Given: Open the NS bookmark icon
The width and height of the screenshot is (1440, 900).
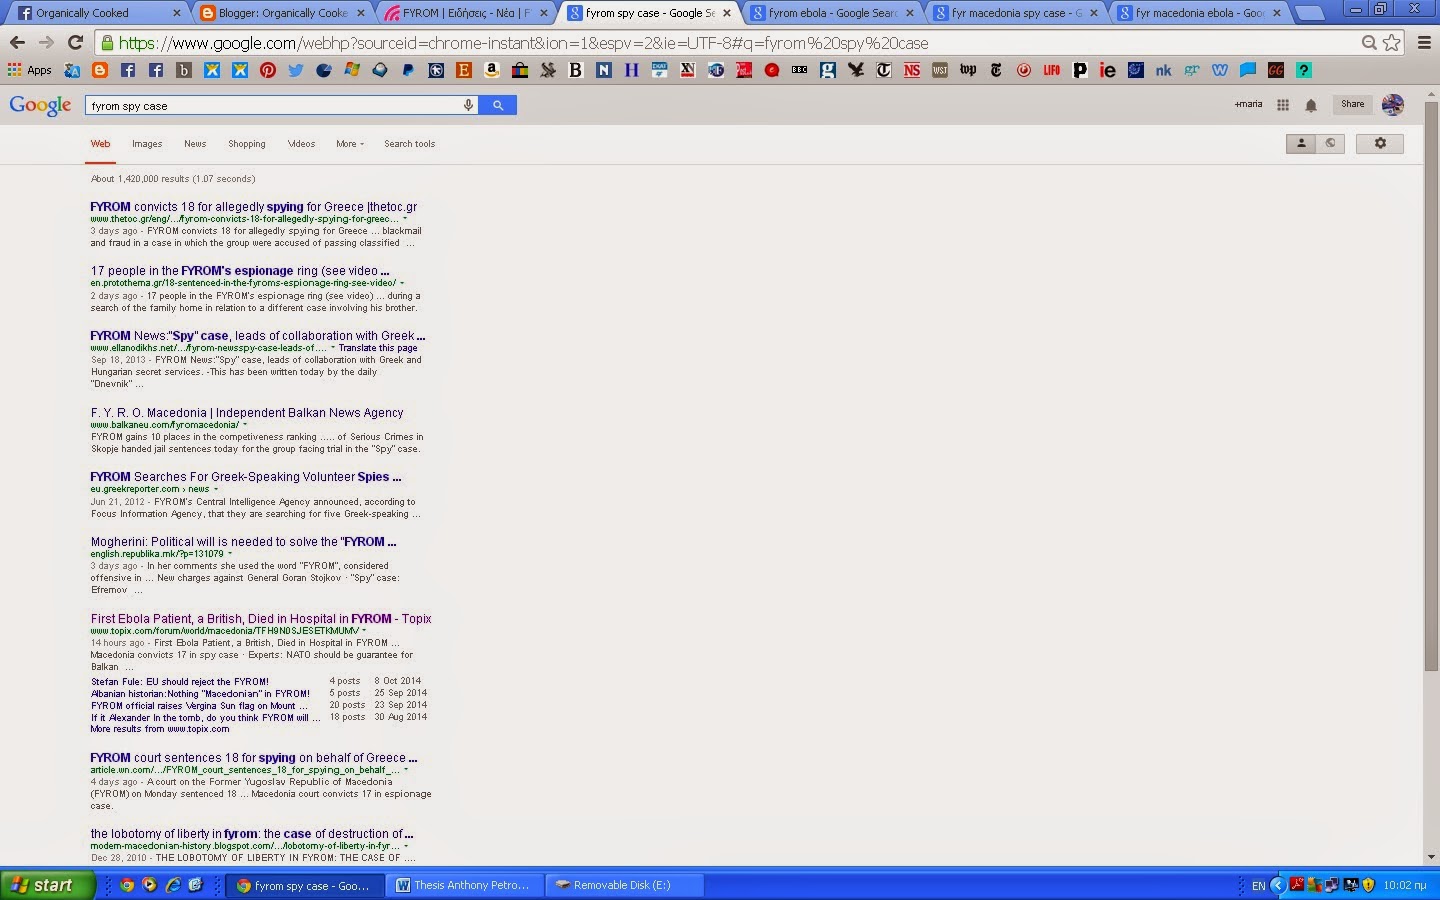Looking at the screenshot, I should point(912,70).
